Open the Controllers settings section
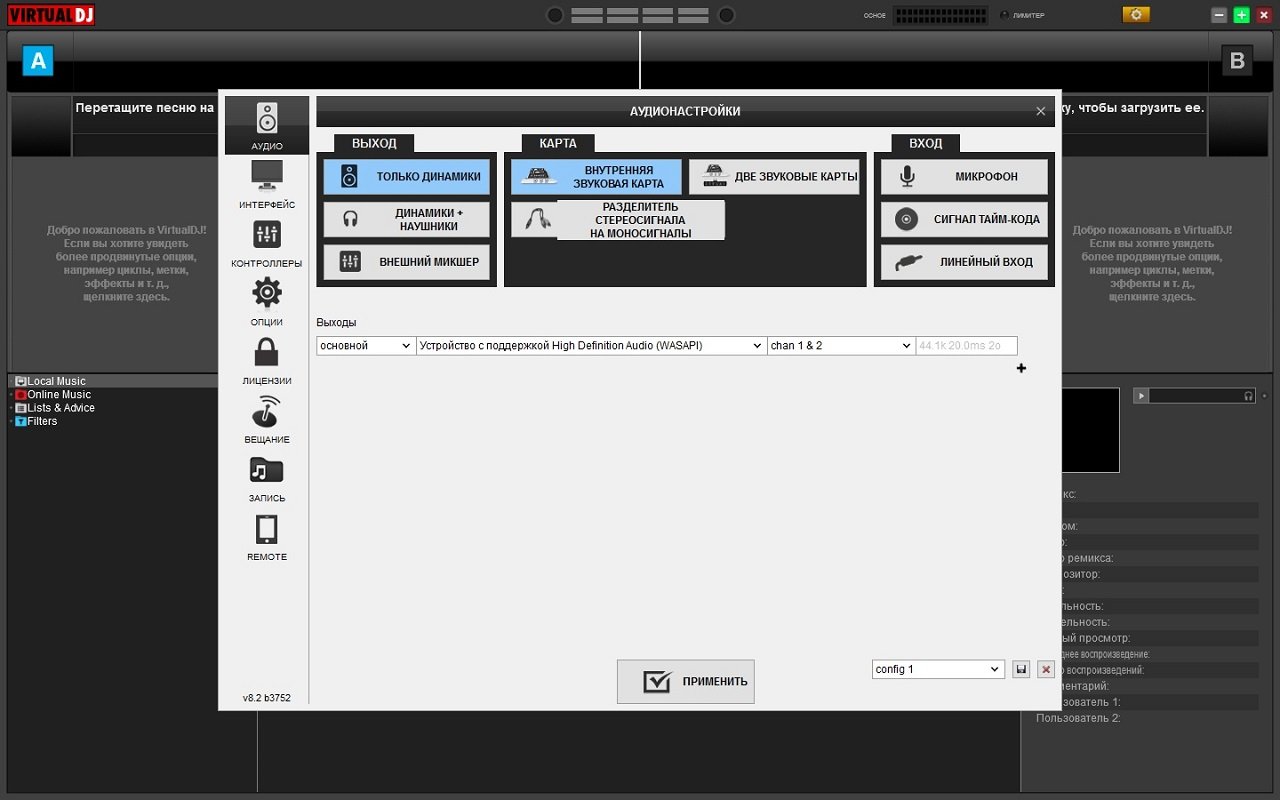Image resolution: width=1280 pixels, height=800 pixels. coord(267,243)
